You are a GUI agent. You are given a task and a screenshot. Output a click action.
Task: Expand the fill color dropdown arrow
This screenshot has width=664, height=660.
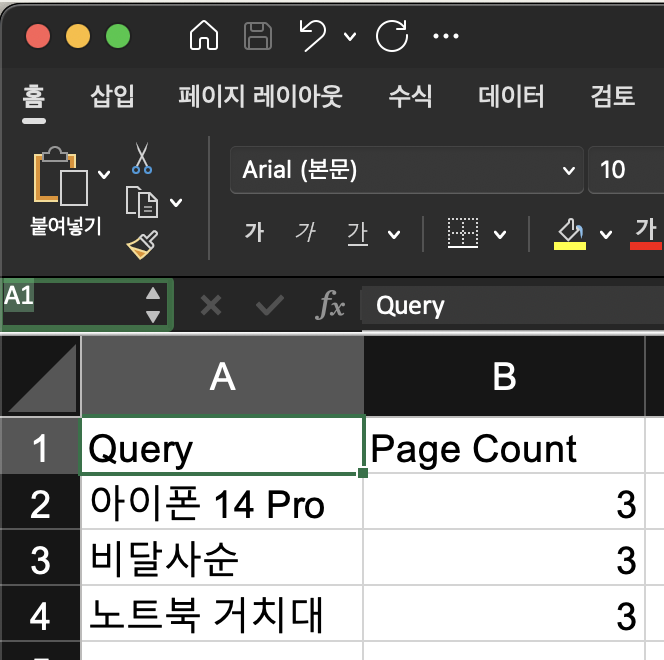point(606,235)
